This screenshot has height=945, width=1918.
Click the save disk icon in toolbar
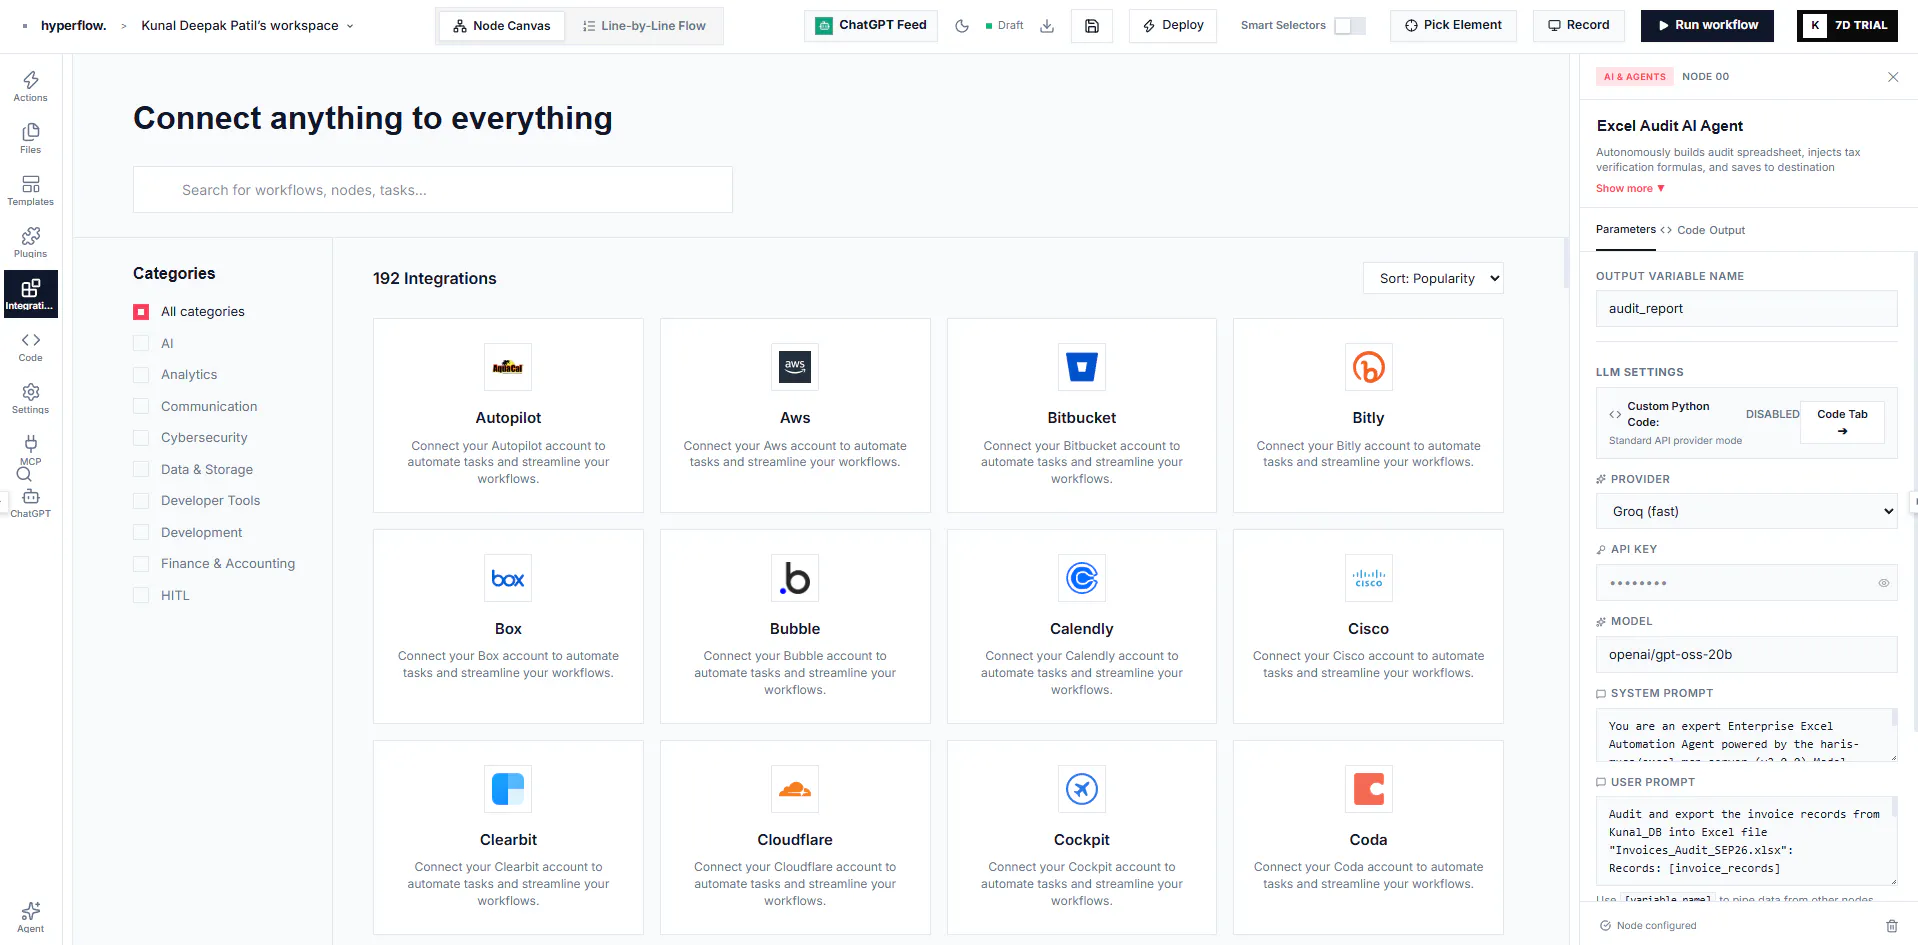pos(1092,26)
